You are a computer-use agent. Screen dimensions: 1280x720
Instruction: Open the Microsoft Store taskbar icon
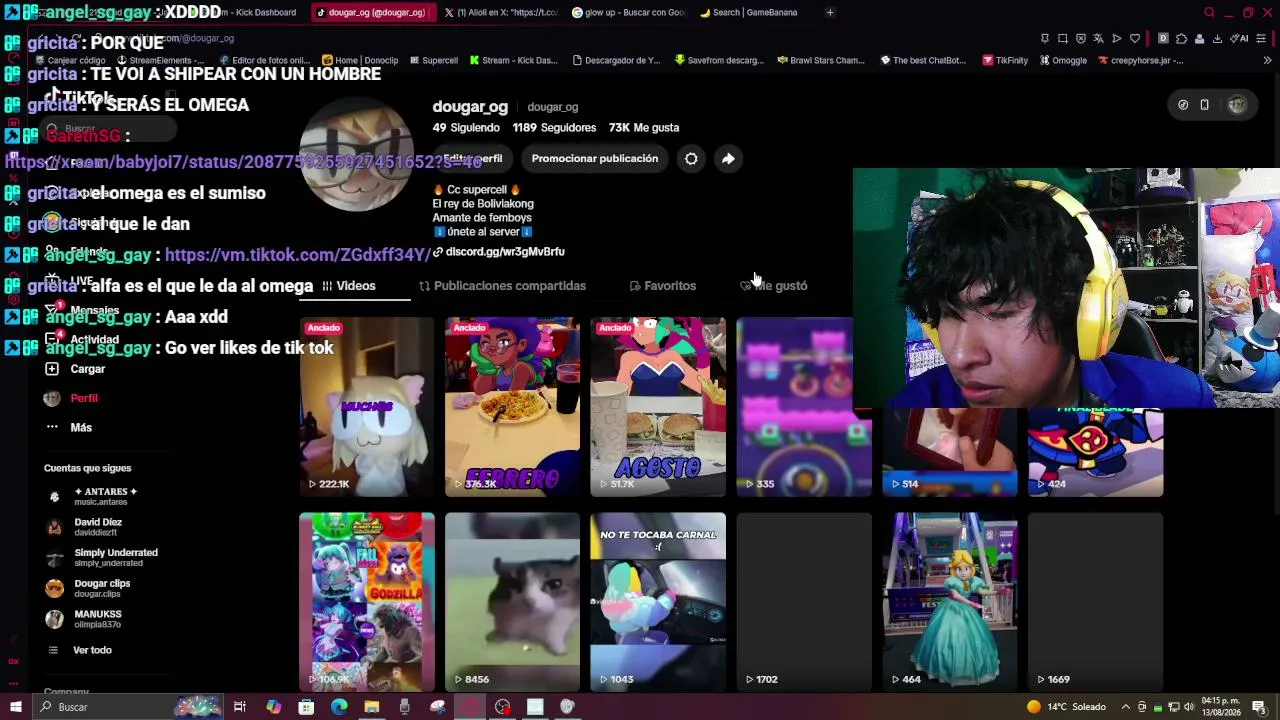(306, 707)
